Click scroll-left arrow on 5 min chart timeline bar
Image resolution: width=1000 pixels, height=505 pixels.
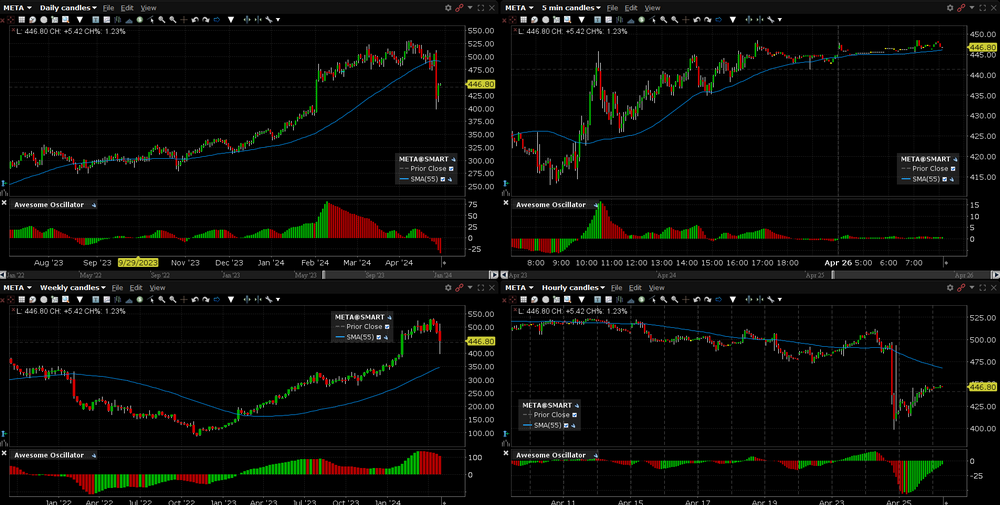[505, 275]
